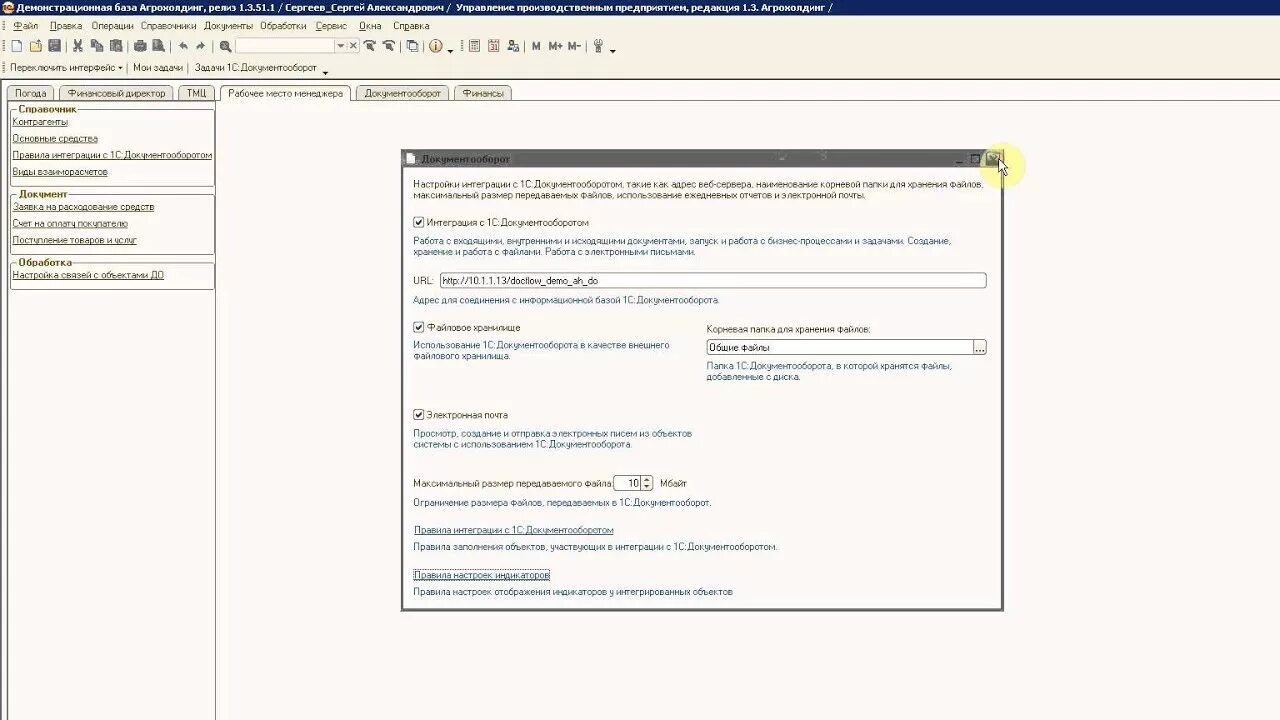
Task: Open Правила настроек индикаторов link
Action: (482, 575)
